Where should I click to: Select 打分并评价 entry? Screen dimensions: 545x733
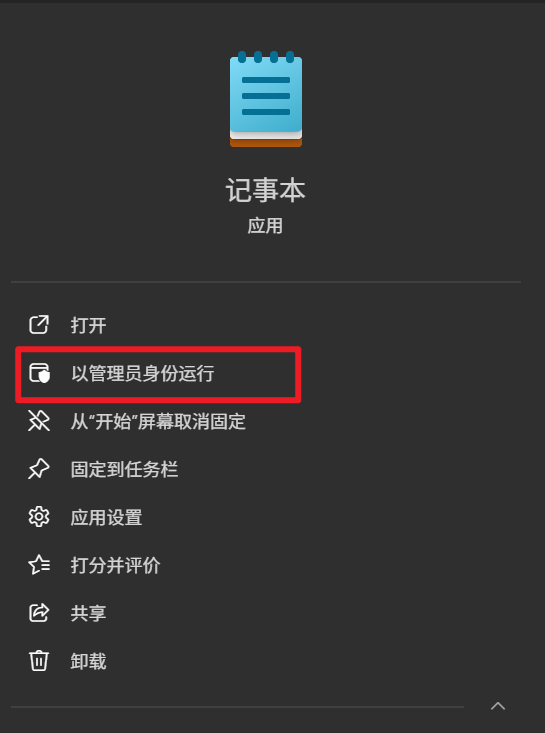115,565
